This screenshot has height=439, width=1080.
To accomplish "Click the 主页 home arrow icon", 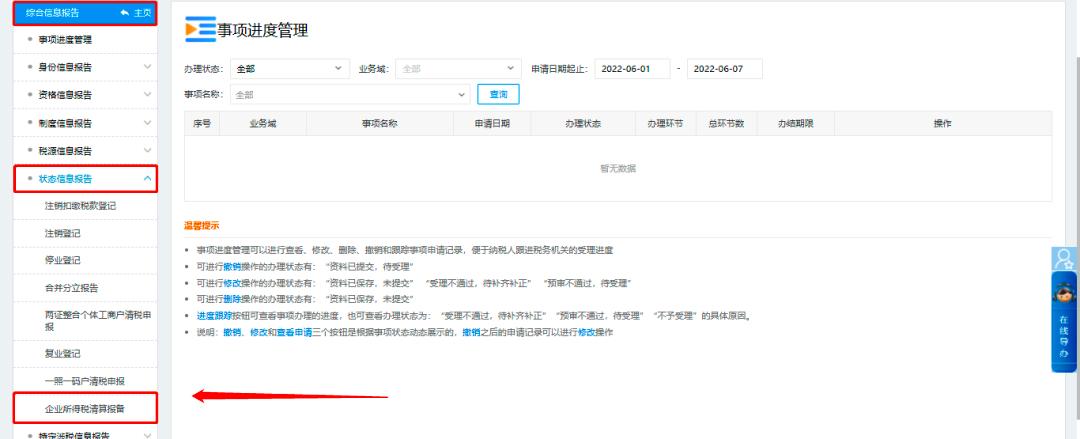I will tap(125, 13).
